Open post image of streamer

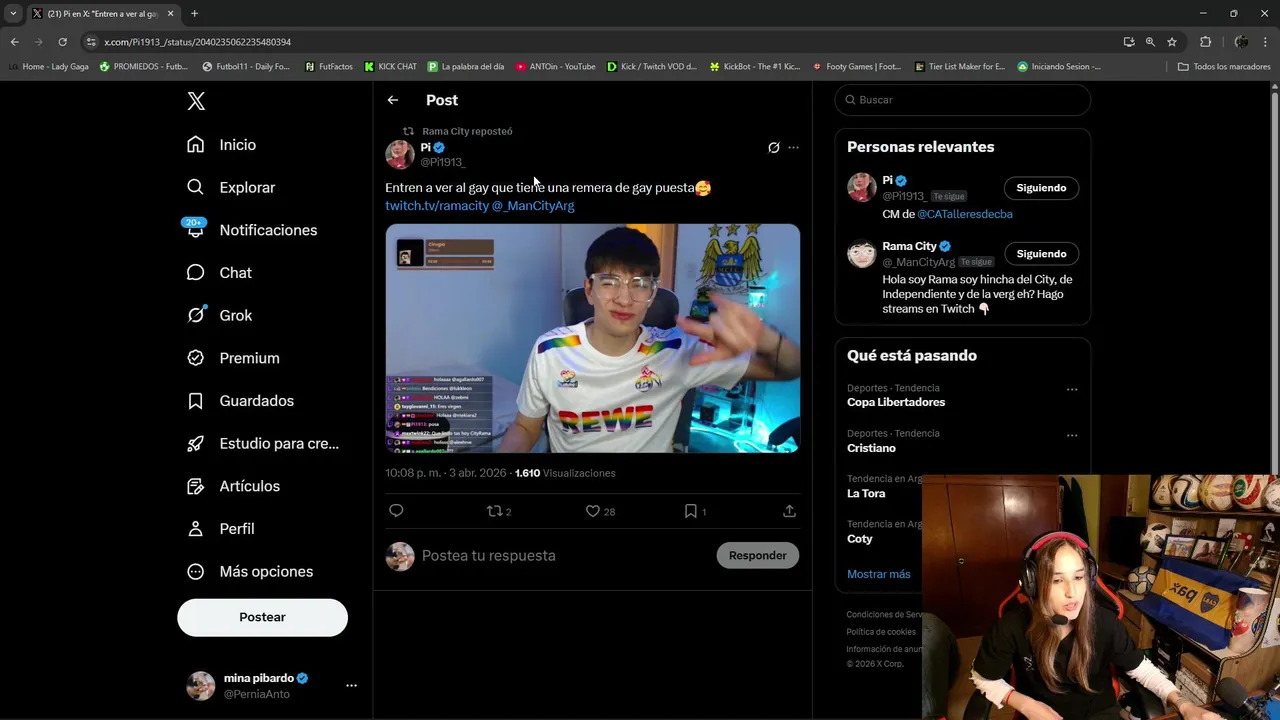[593, 338]
